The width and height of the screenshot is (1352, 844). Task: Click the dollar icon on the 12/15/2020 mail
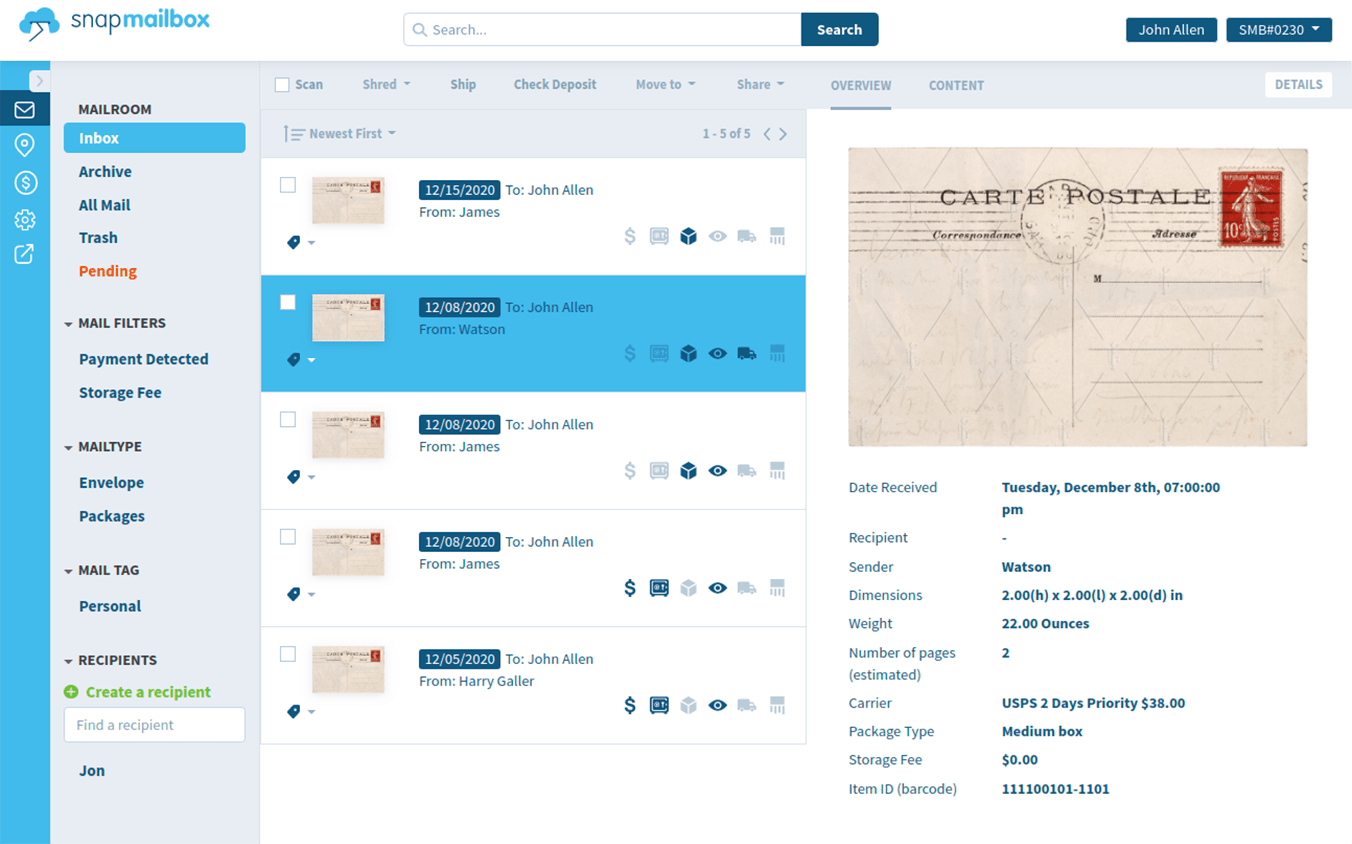(x=630, y=237)
